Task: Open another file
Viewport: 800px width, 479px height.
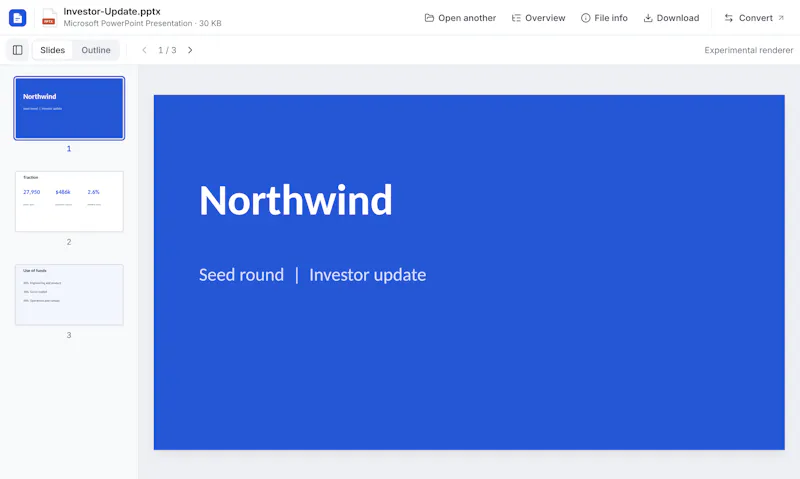Action: [460, 18]
